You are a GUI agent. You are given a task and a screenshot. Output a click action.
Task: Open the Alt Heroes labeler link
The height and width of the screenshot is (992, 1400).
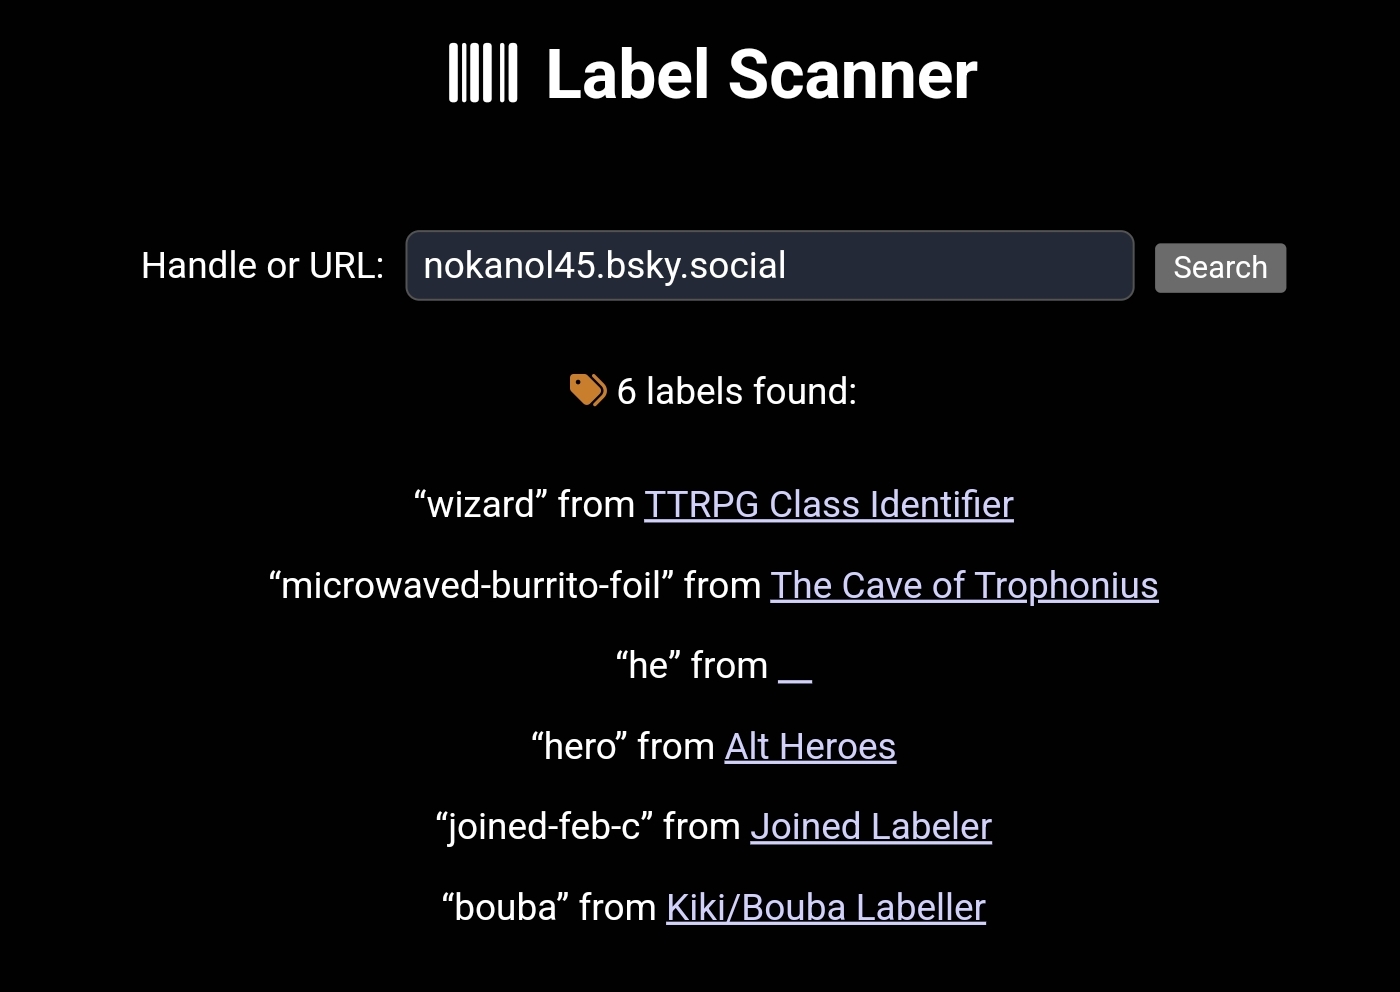[x=810, y=747]
